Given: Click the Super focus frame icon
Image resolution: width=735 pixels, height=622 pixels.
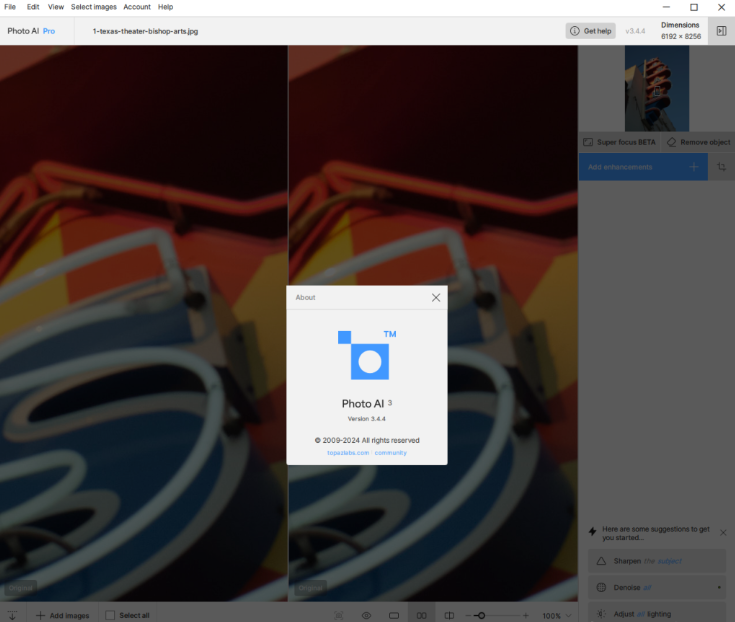Looking at the screenshot, I should [x=588, y=142].
